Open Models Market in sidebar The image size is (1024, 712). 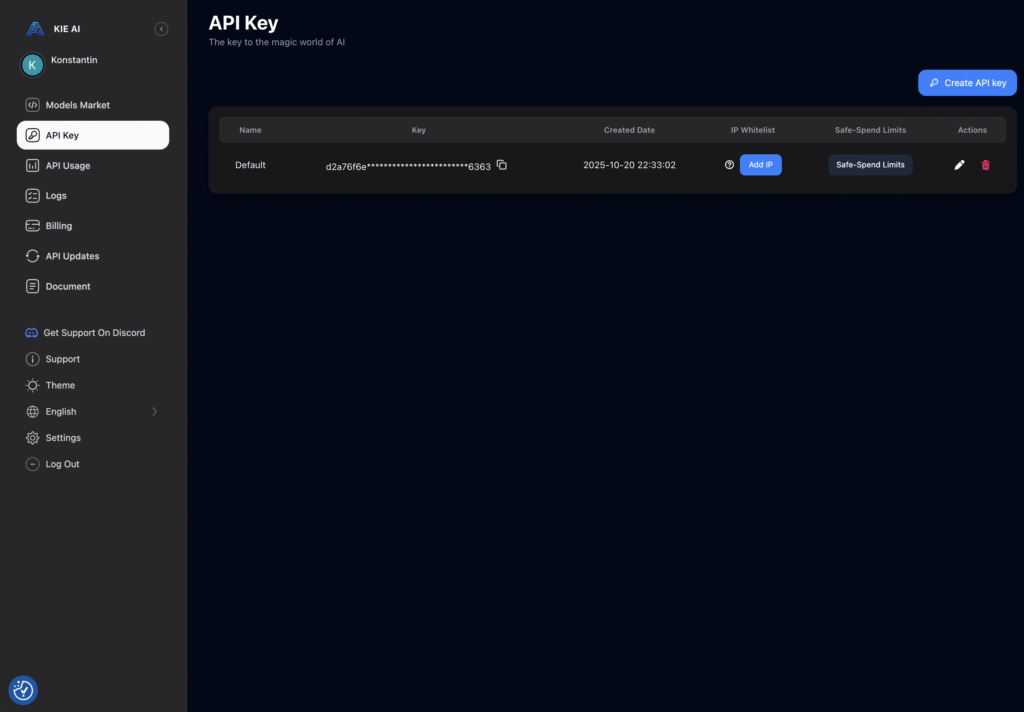[77, 105]
